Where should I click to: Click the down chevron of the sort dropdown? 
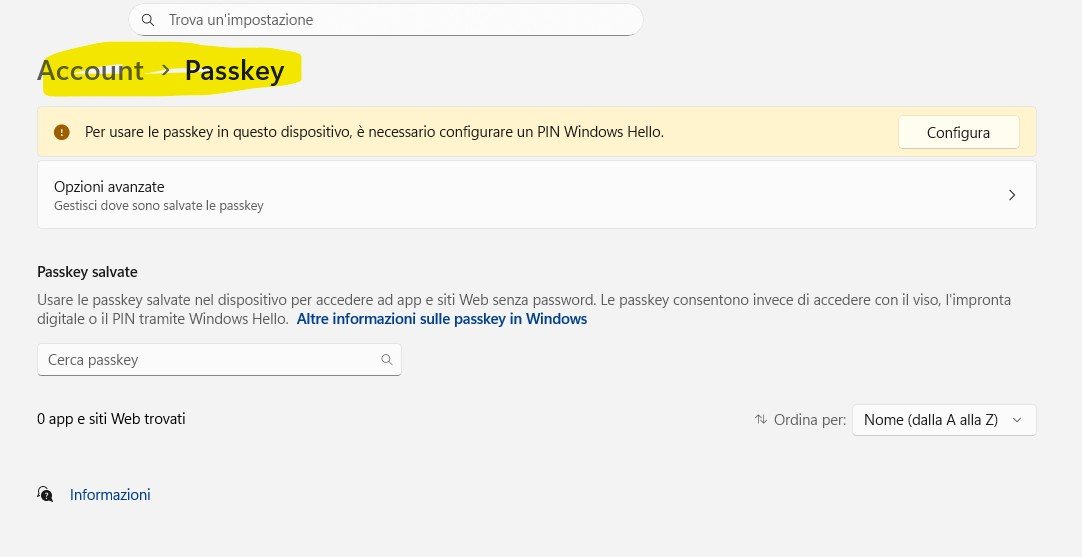tap(1017, 420)
